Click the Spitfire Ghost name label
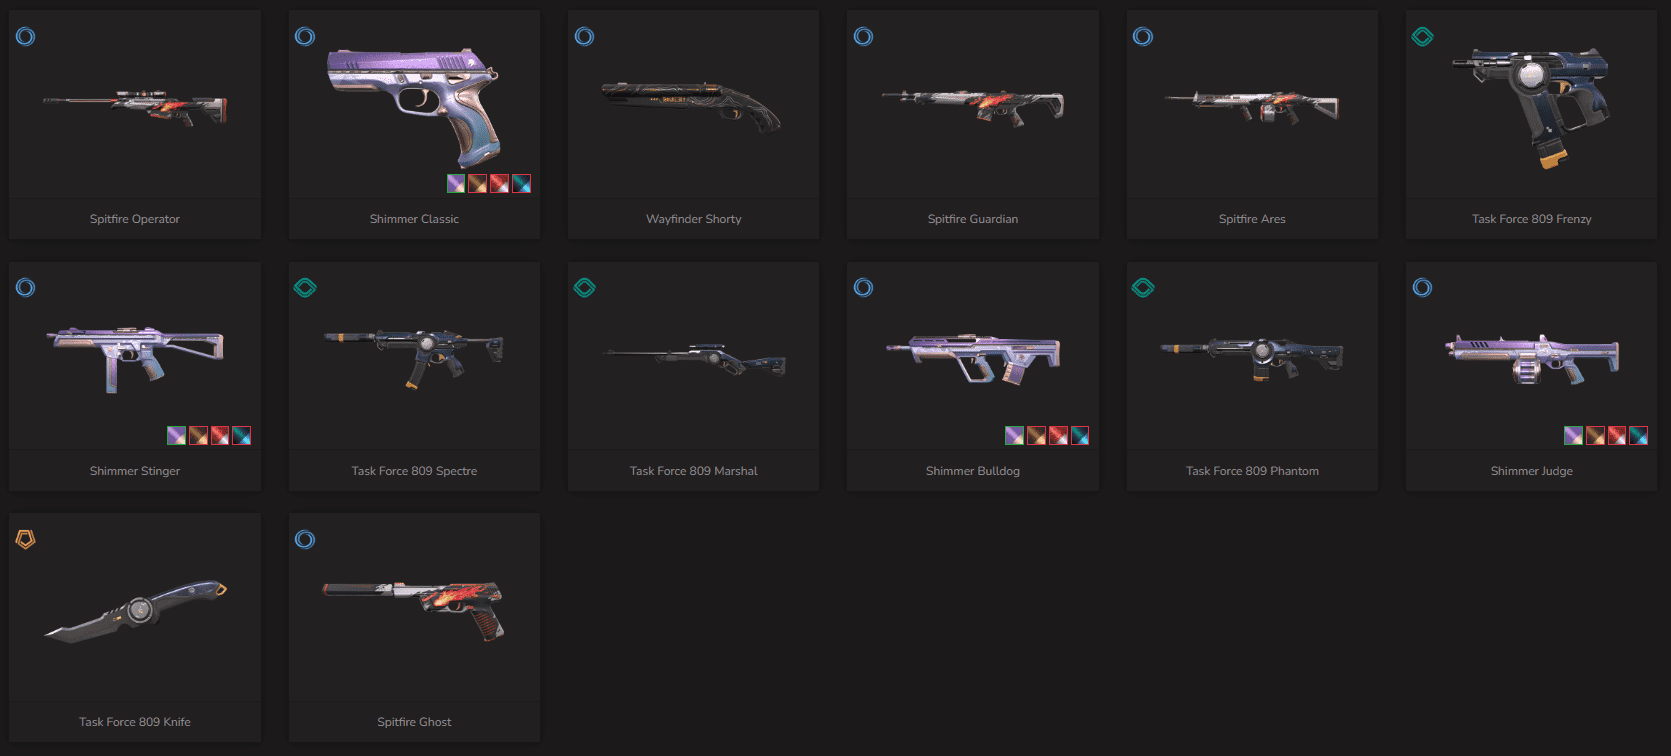 (x=414, y=722)
